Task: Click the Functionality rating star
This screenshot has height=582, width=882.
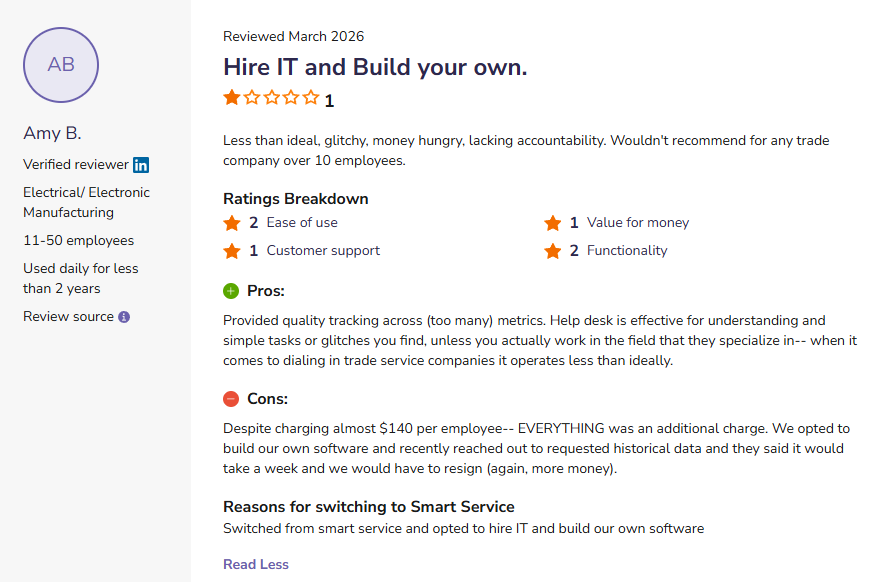Action: pyautogui.click(x=554, y=251)
